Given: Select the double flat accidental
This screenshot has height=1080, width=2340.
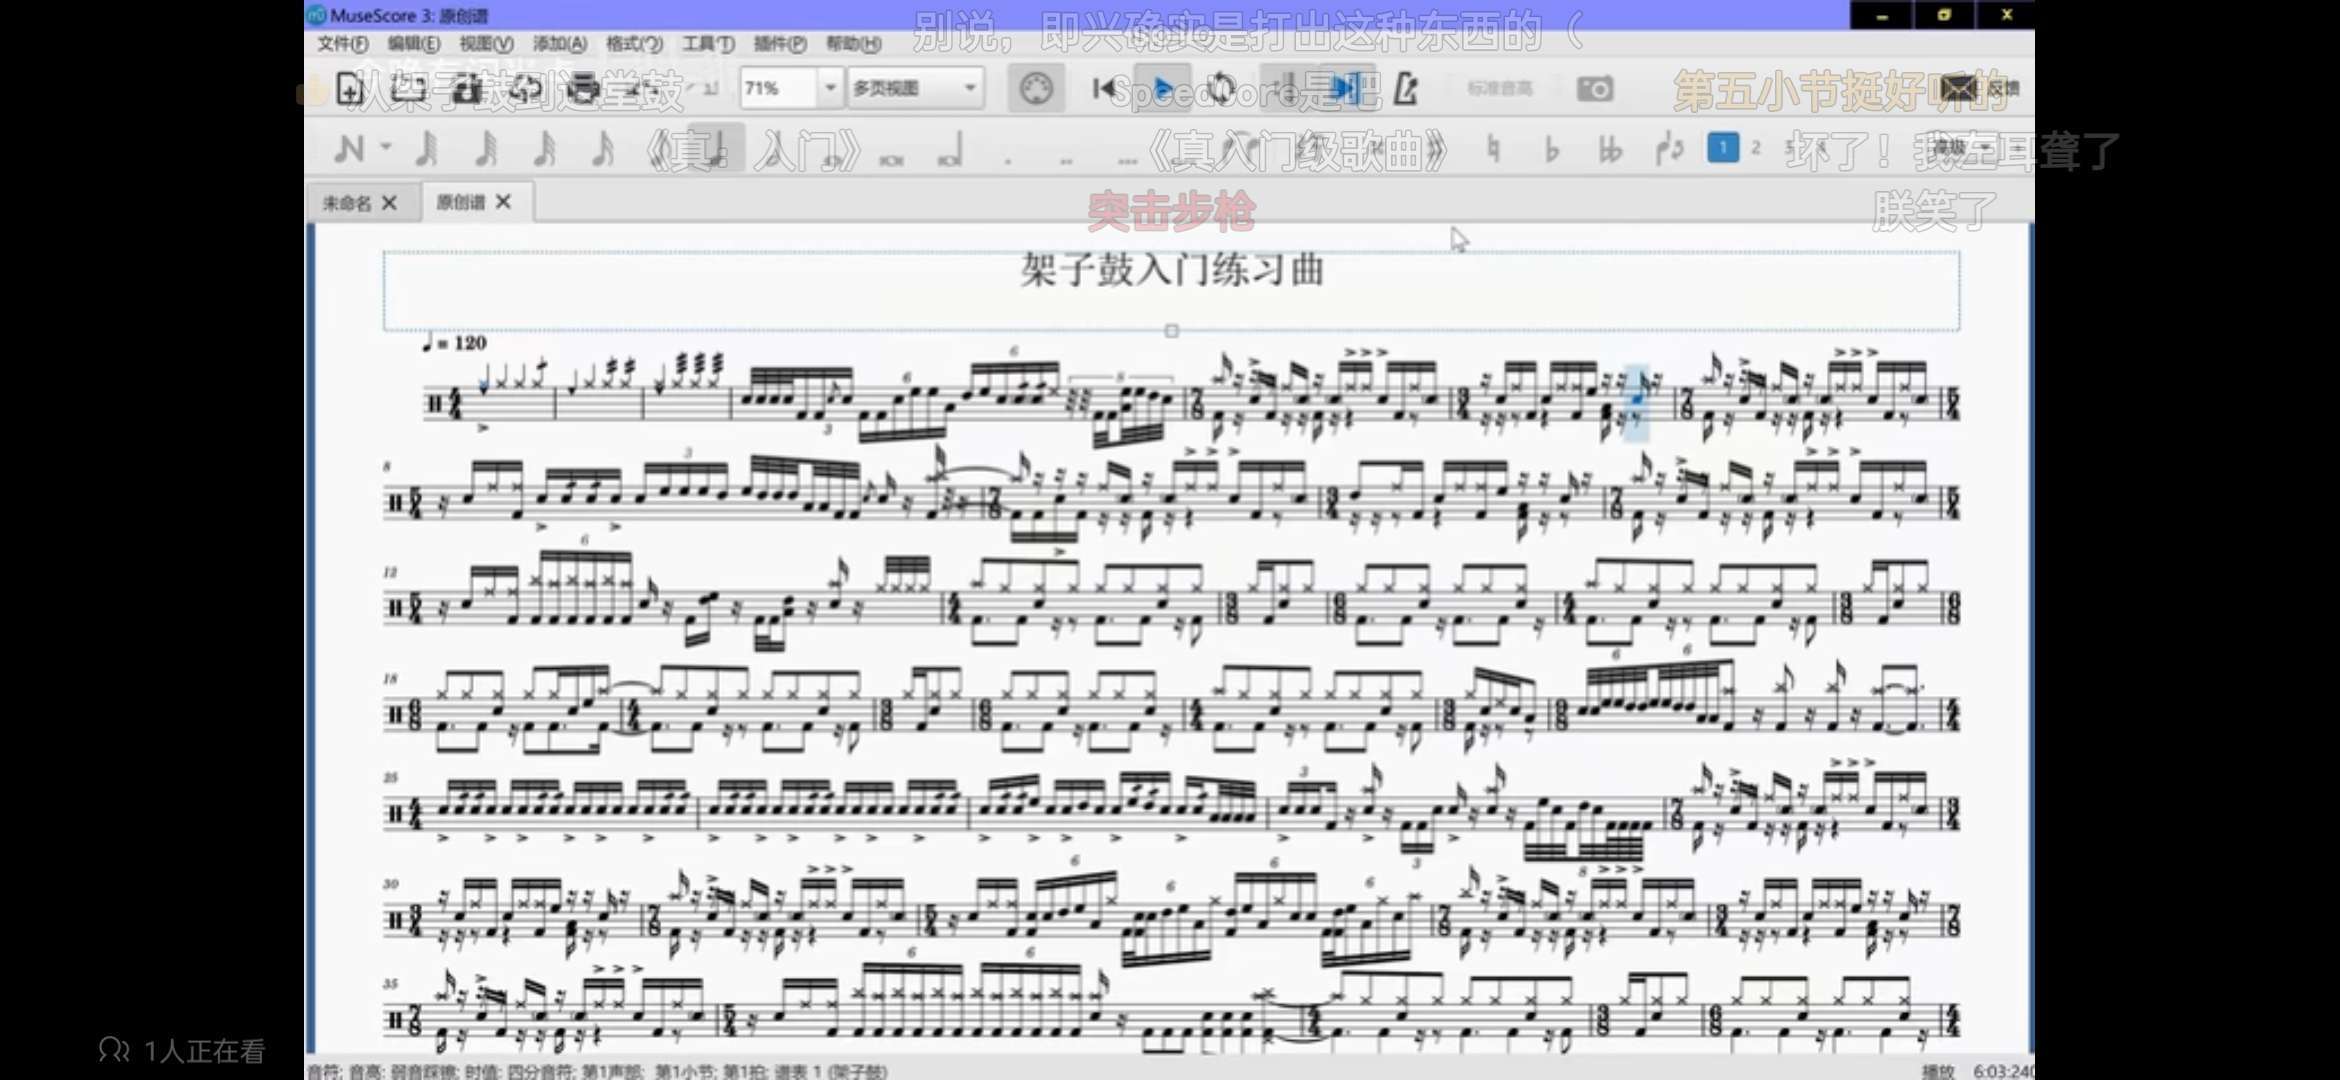Looking at the screenshot, I should coord(1610,149).
